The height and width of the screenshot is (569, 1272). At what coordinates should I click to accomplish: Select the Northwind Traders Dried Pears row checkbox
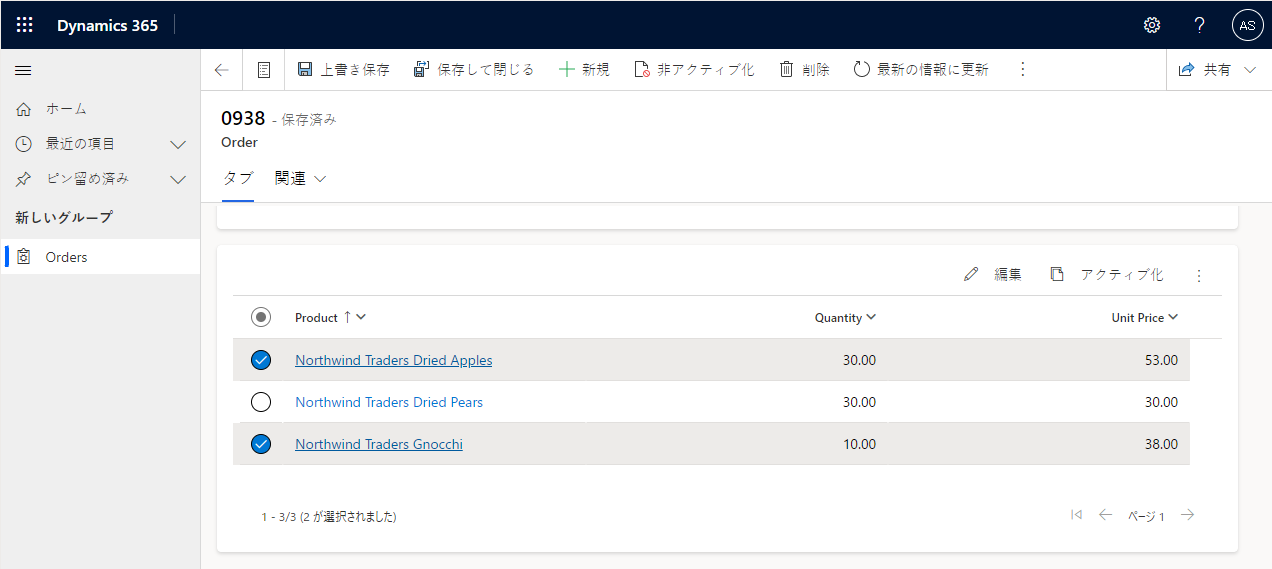pos(261,402)
